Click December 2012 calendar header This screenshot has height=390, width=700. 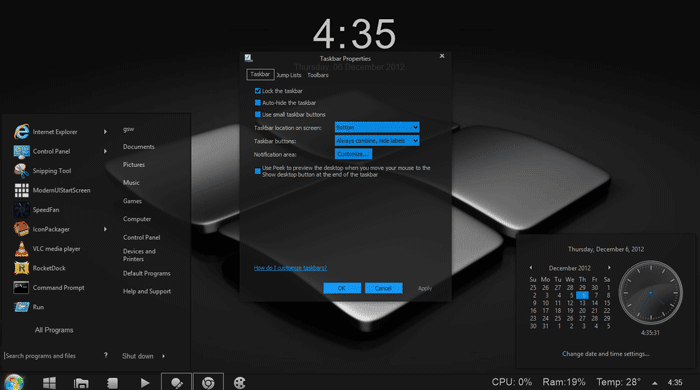570,268
